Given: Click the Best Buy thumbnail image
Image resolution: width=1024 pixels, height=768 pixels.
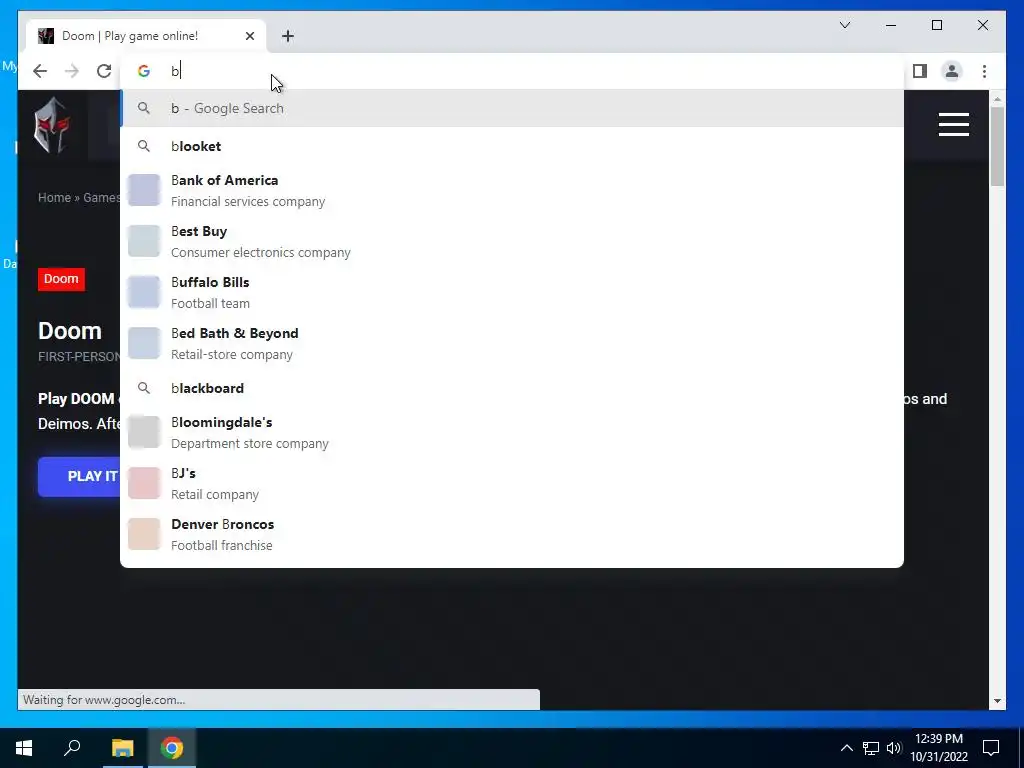Looking at the screenshot, I should [144, 241].
